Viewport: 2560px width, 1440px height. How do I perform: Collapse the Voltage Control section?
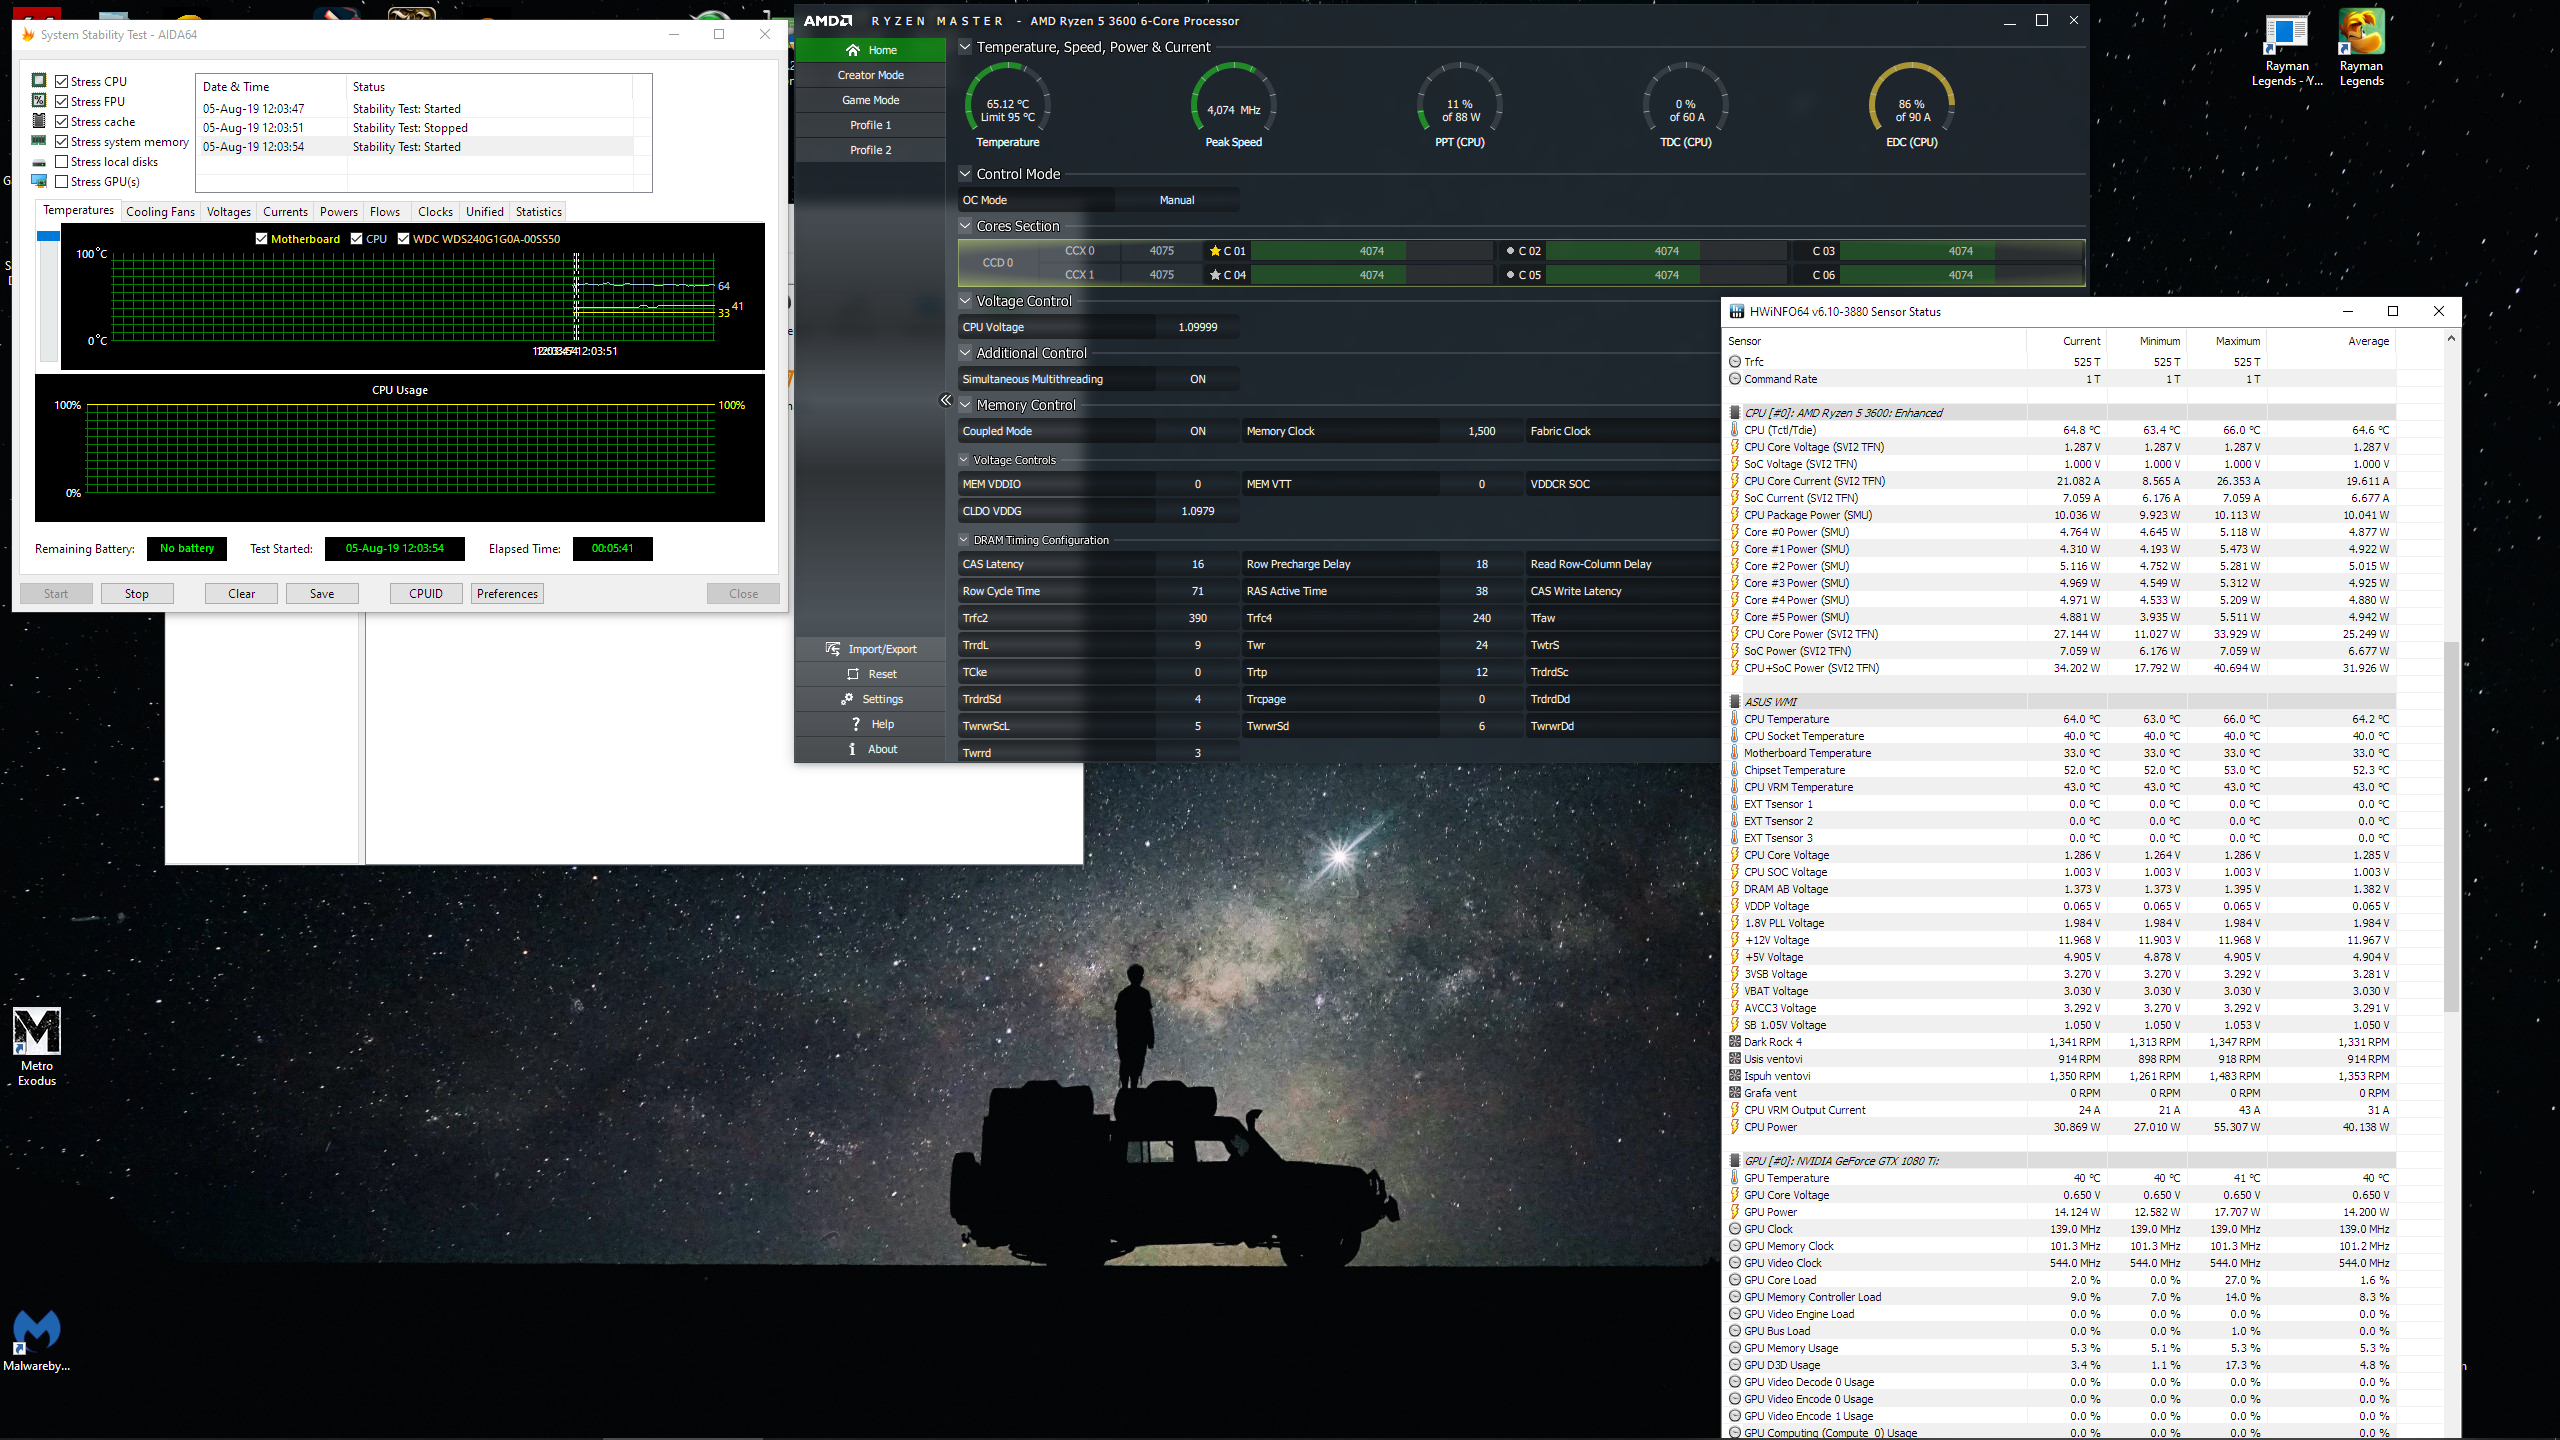coord(965,301)
